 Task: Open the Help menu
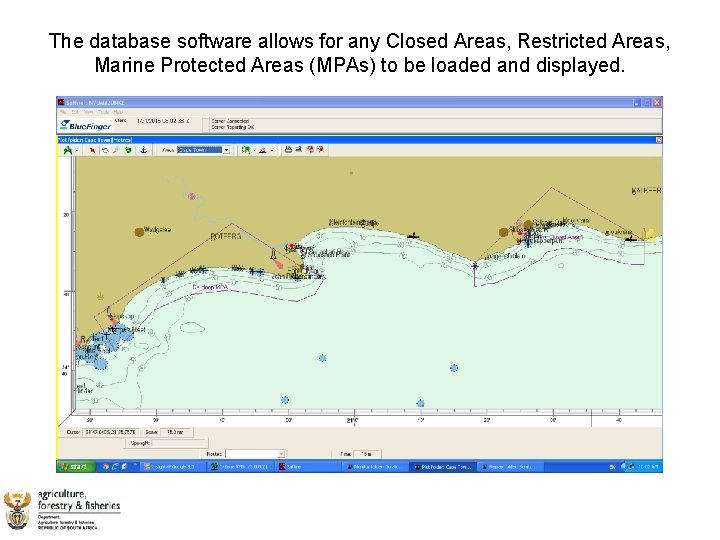(118, 112)
